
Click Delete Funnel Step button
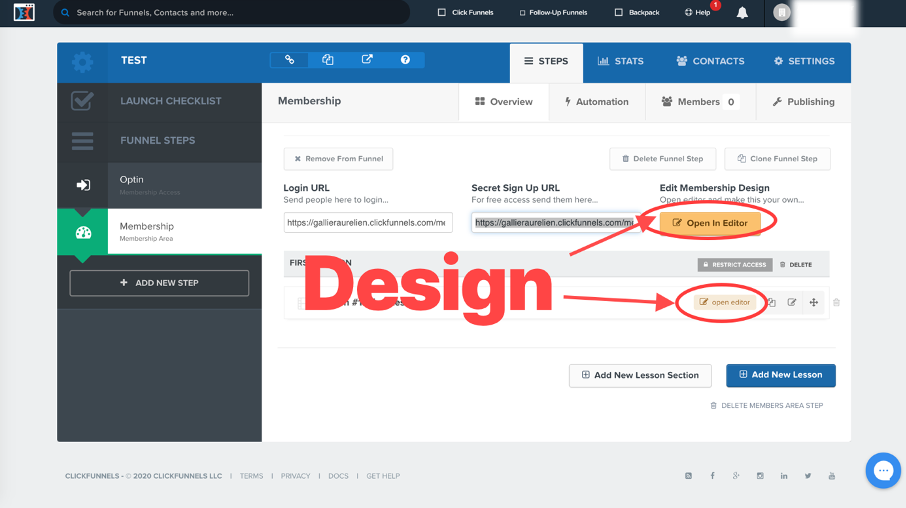coord(663,159)
